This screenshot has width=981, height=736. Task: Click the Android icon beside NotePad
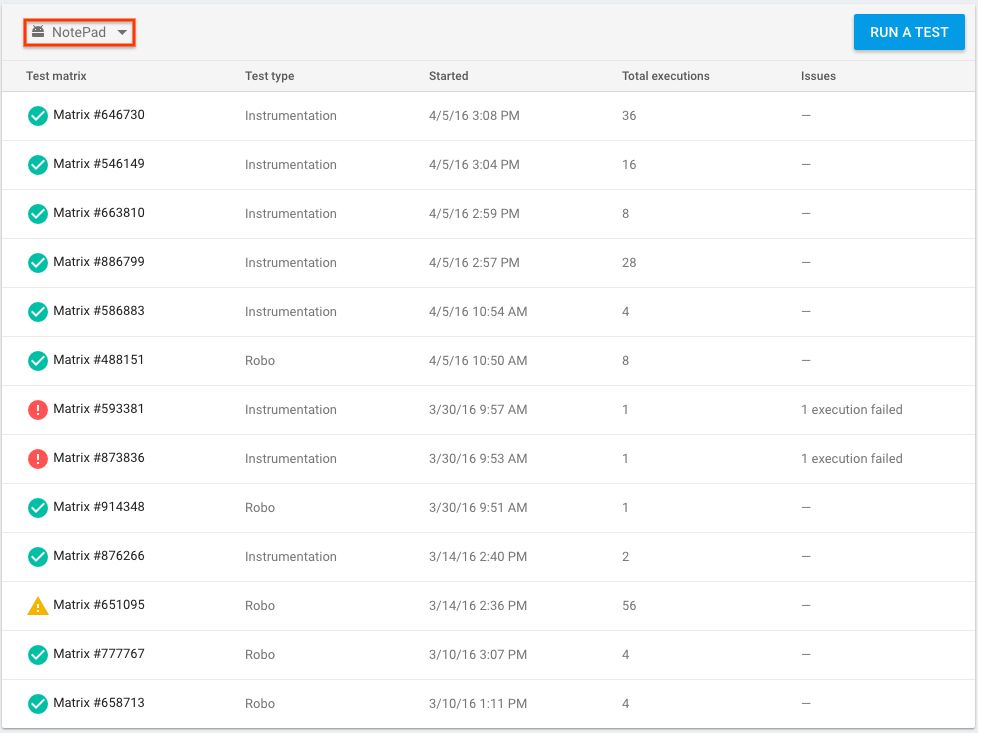pyautogui.click(x=38, y=31)
